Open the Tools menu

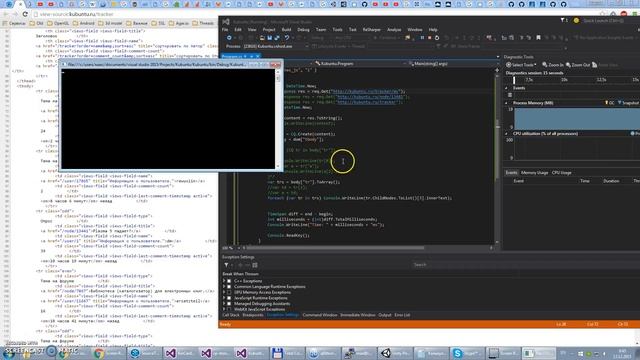[x=337, y=30]
